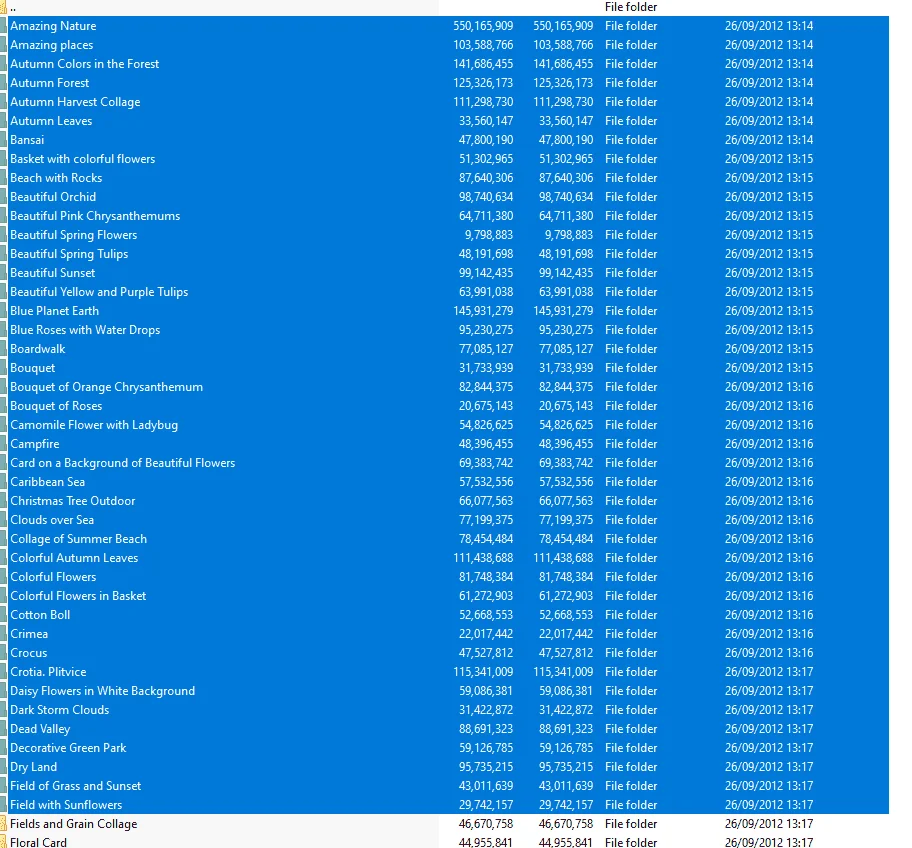The image size is (912, 848).
Task: Select the Boardwalk folder
Action: 37,349
